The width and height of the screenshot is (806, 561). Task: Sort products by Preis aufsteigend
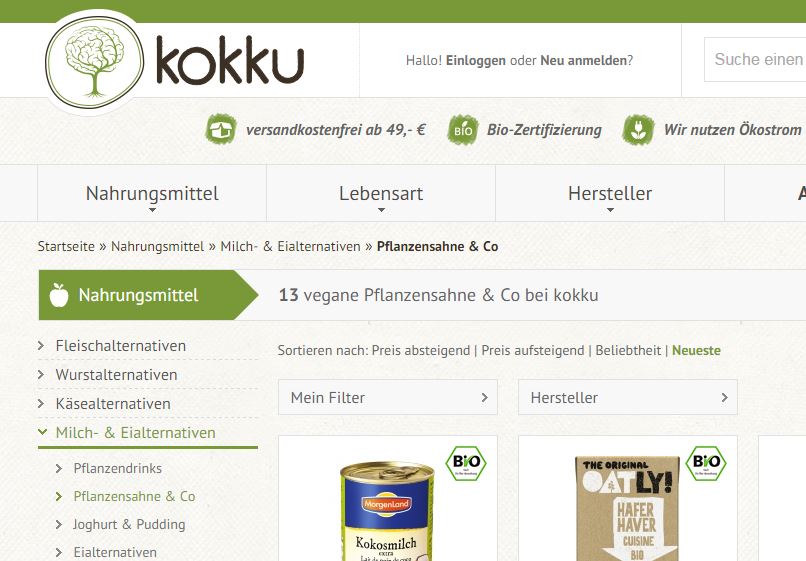[533, 351]
